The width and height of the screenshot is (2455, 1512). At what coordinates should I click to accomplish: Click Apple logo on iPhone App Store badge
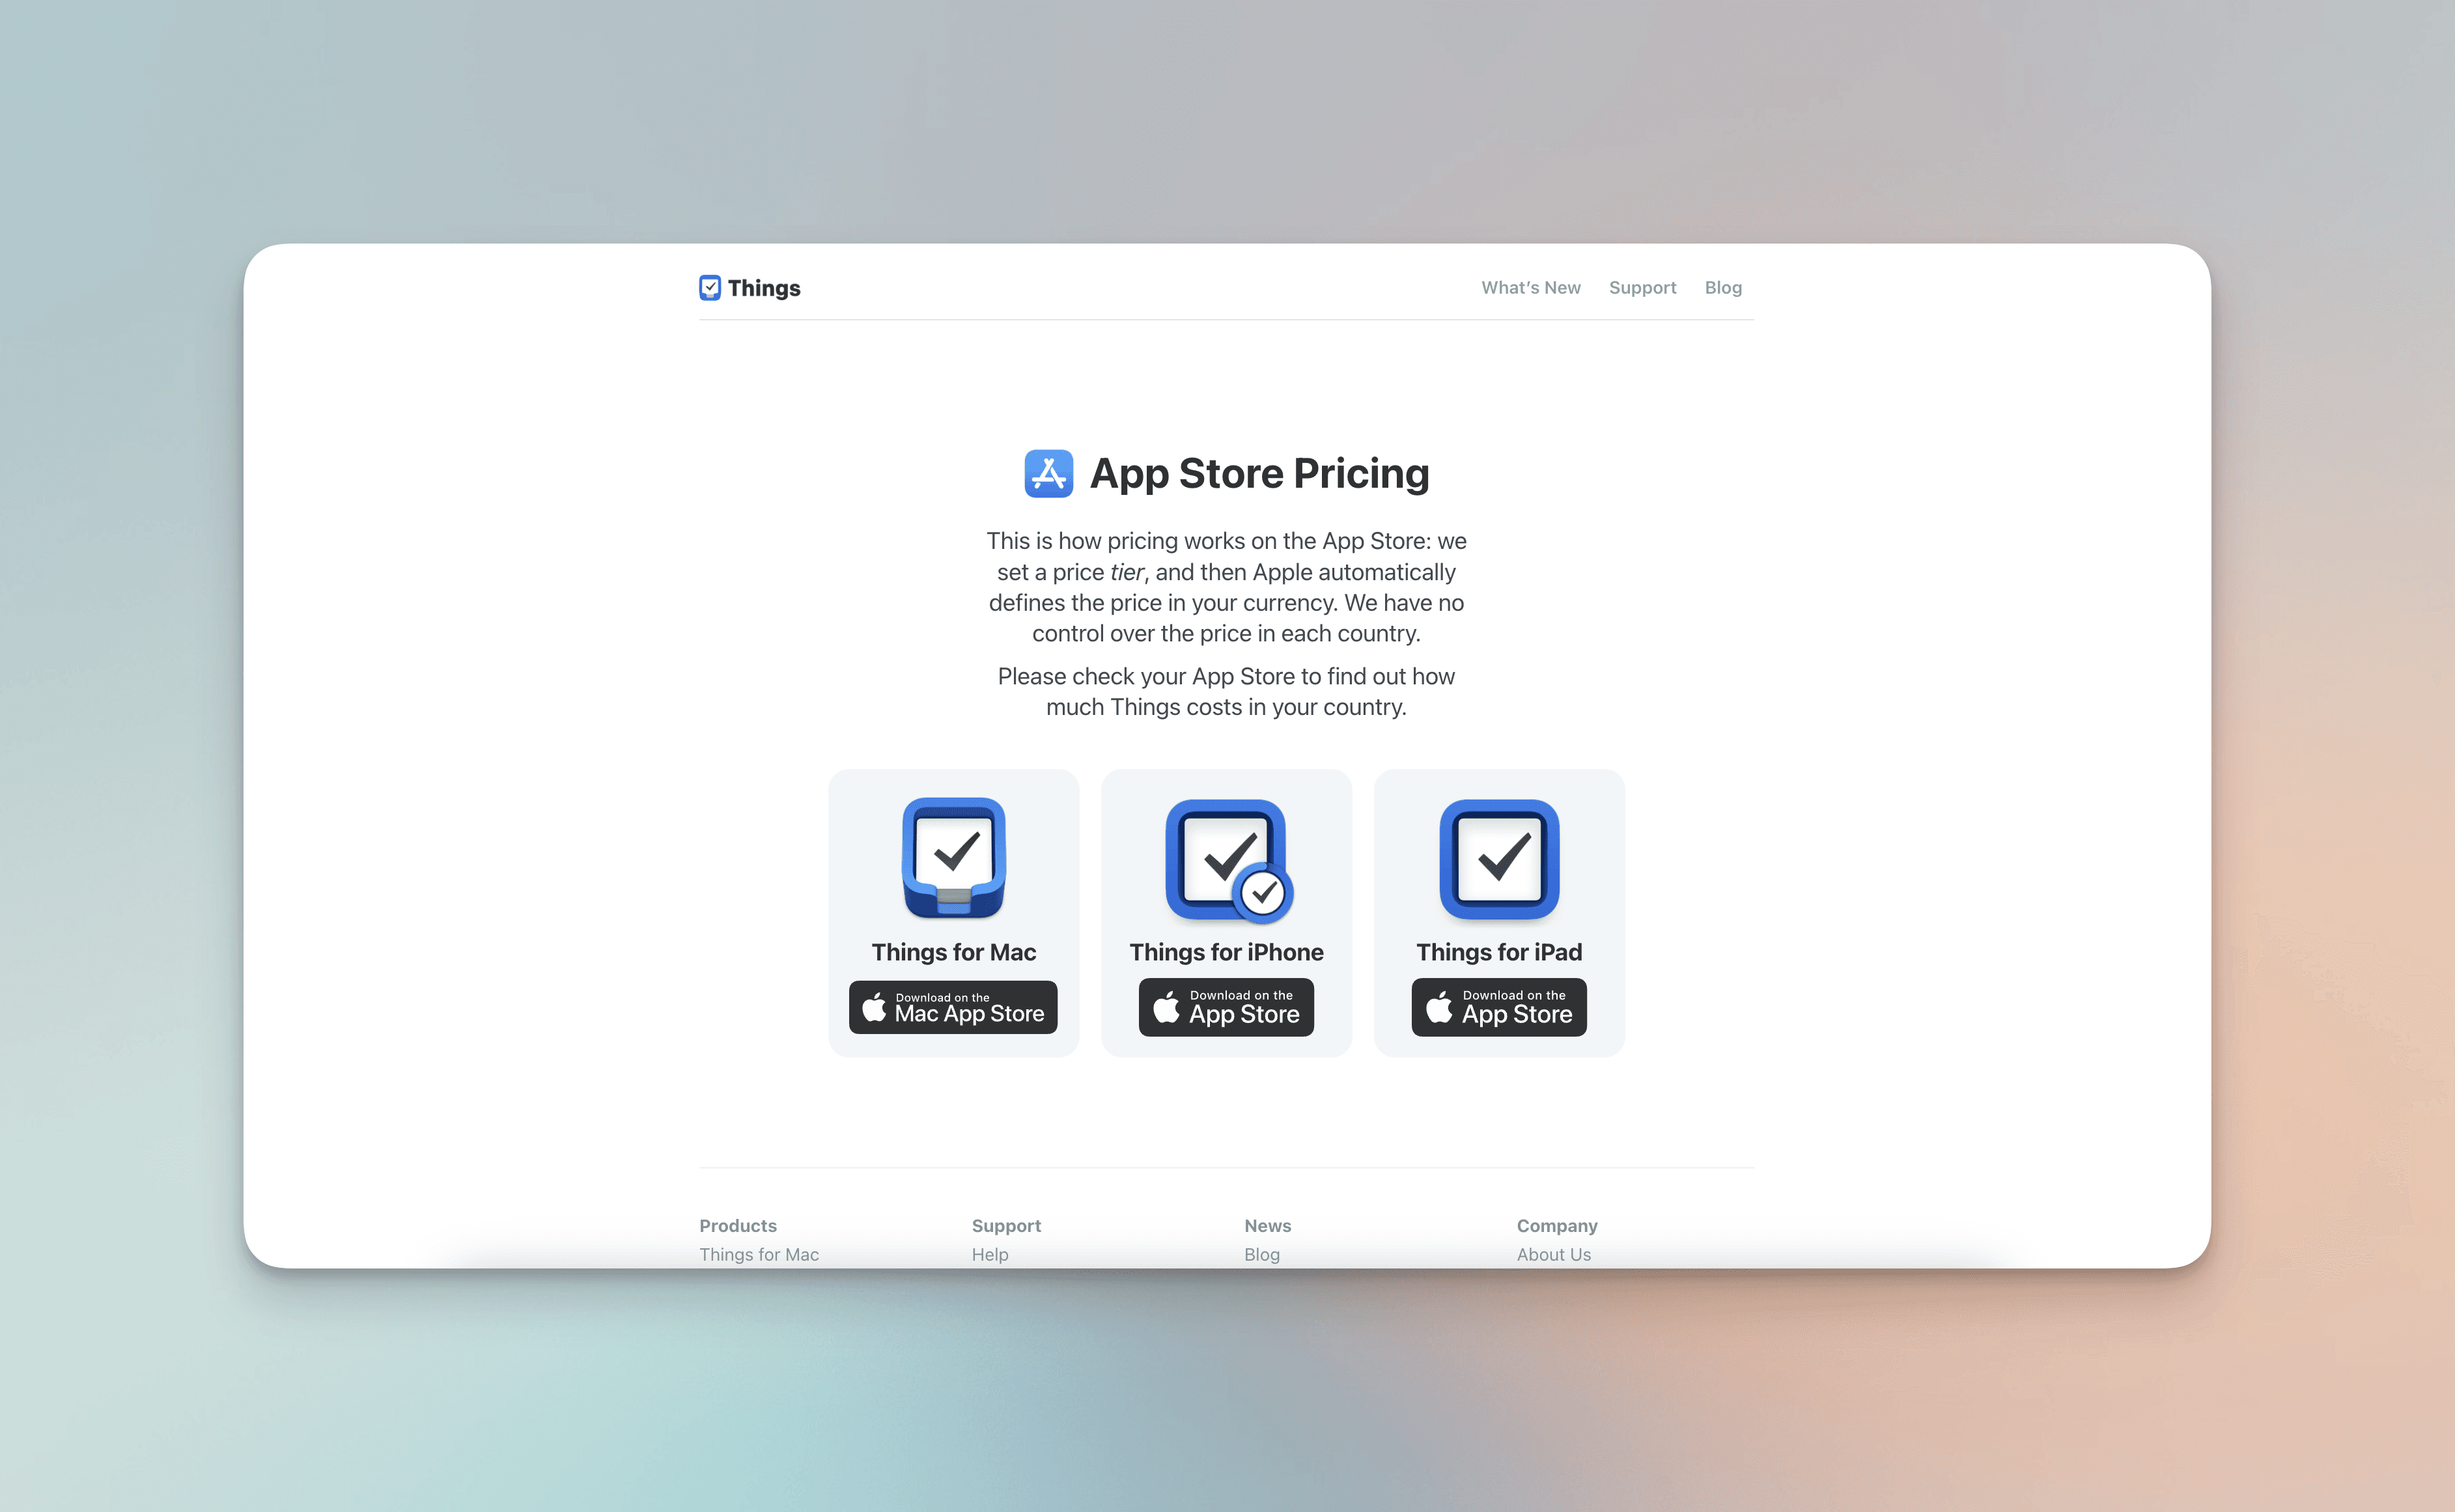[x=1165, y=1007]
